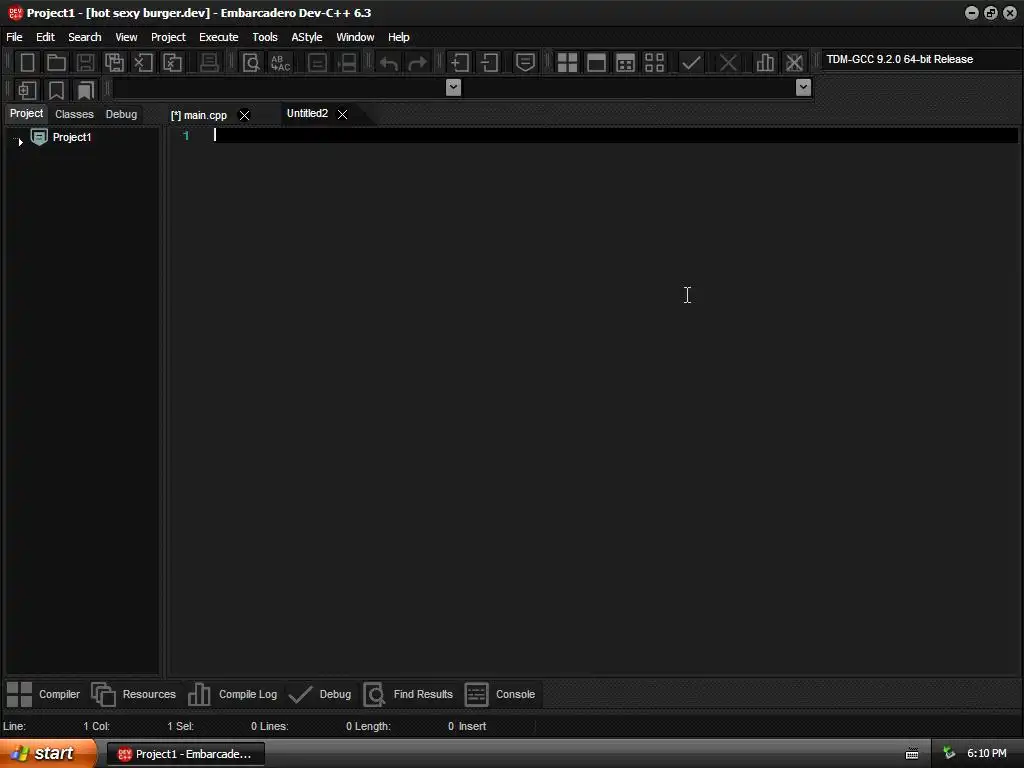Viewport: 1024px width, 768px height.
Task: Switch to the Debug side tab
Action: (x=121, y=114)
